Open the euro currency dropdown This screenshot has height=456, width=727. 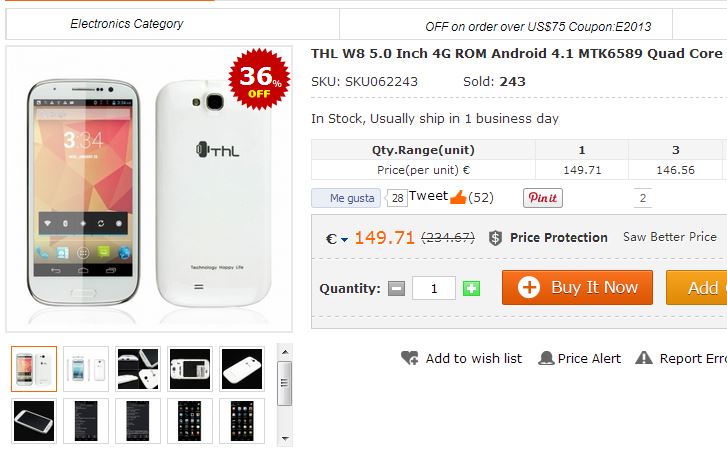pyautogui.click(x=337, y=238)
